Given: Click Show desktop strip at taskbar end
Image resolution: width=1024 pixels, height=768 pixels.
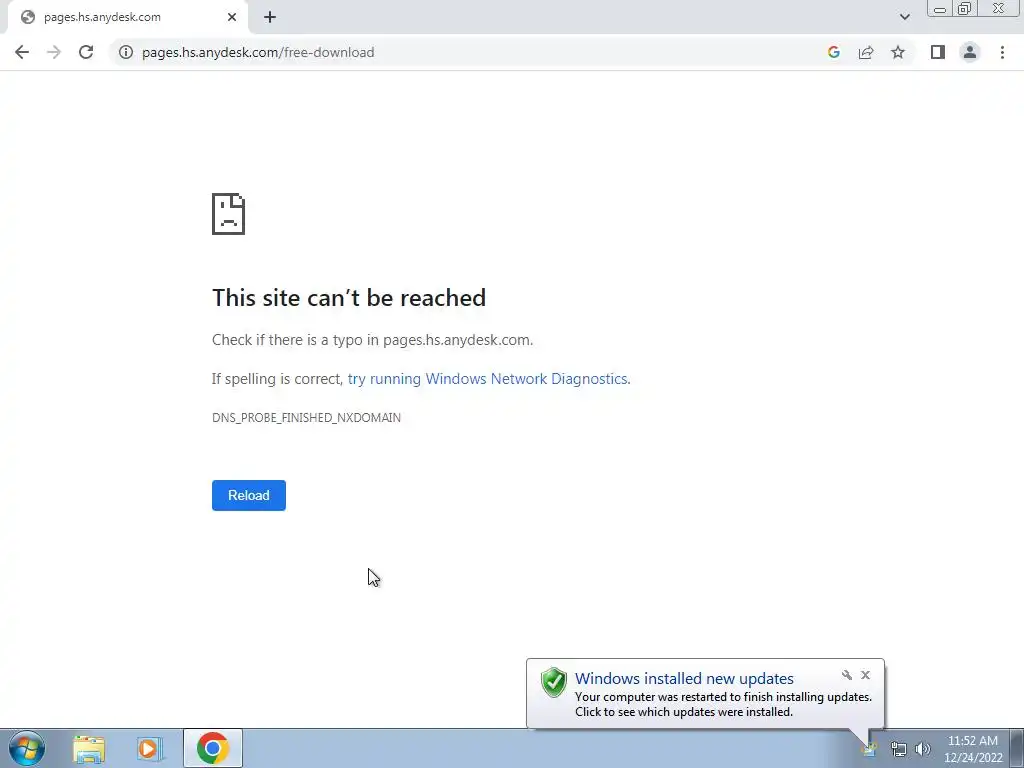Looking at the screenshot, I should (1017, 748).
